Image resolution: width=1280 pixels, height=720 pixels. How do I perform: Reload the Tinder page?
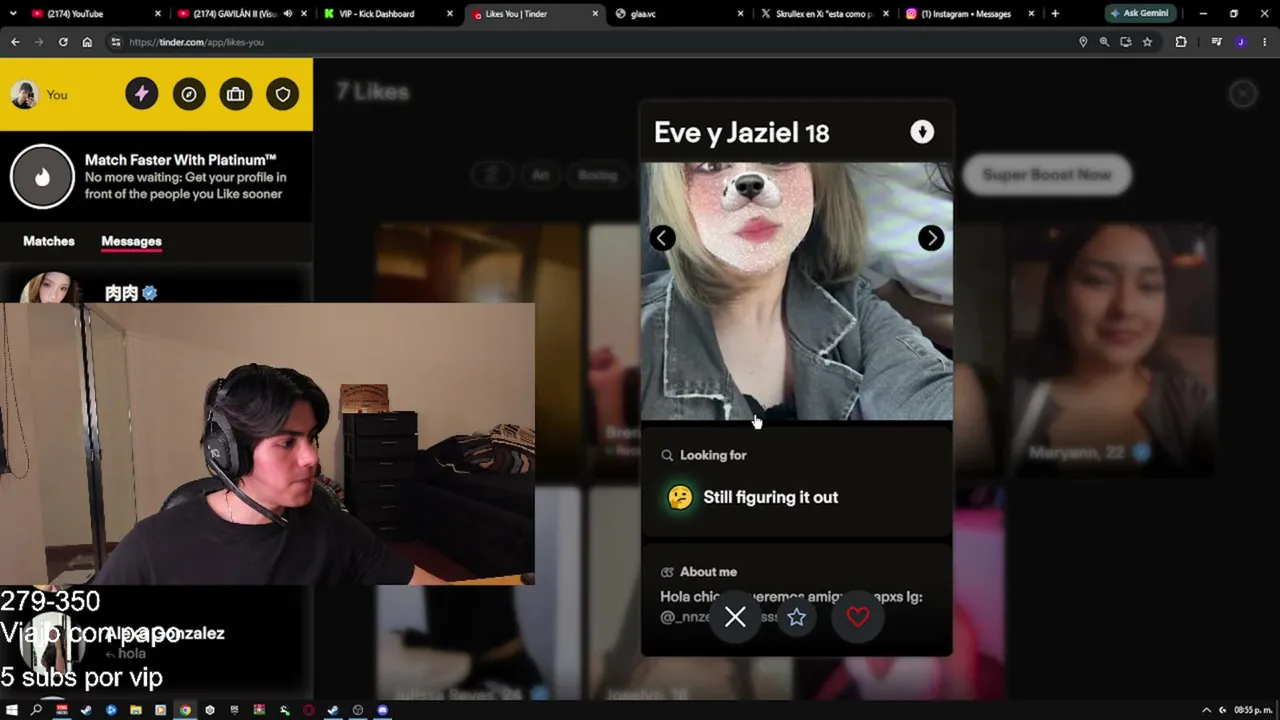[x=63, y=42]
